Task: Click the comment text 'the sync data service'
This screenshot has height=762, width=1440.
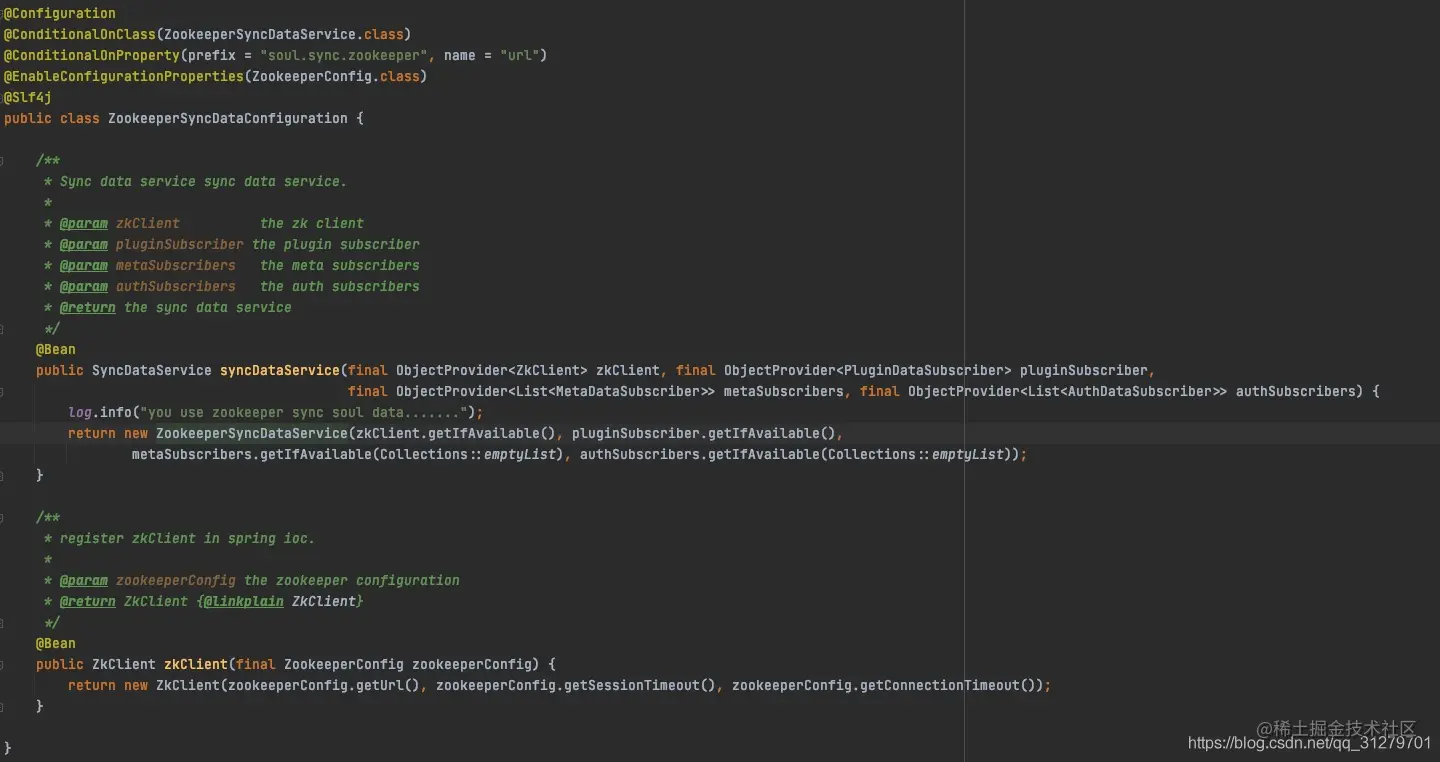Action: [x=208, y=307]
